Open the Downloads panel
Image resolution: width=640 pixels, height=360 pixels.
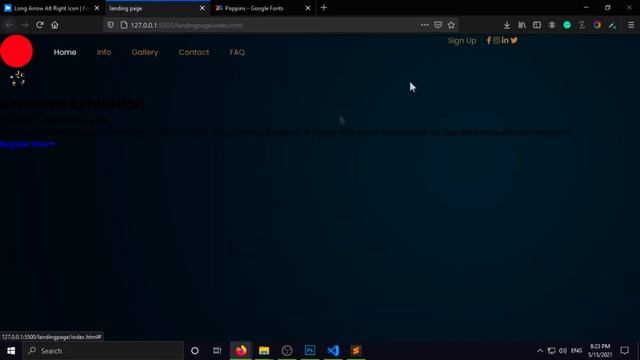pyautogui.click(x=507, y=25)
